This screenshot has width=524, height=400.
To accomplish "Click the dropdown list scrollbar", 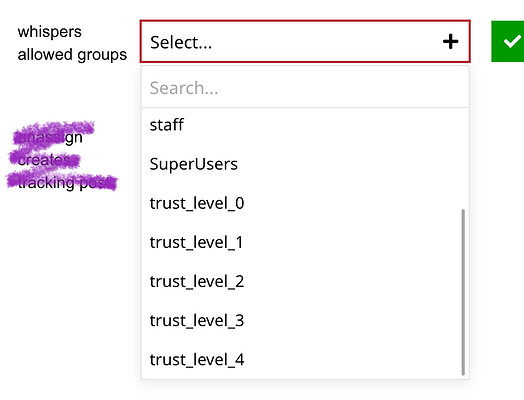I will click(x=463, y=292).
